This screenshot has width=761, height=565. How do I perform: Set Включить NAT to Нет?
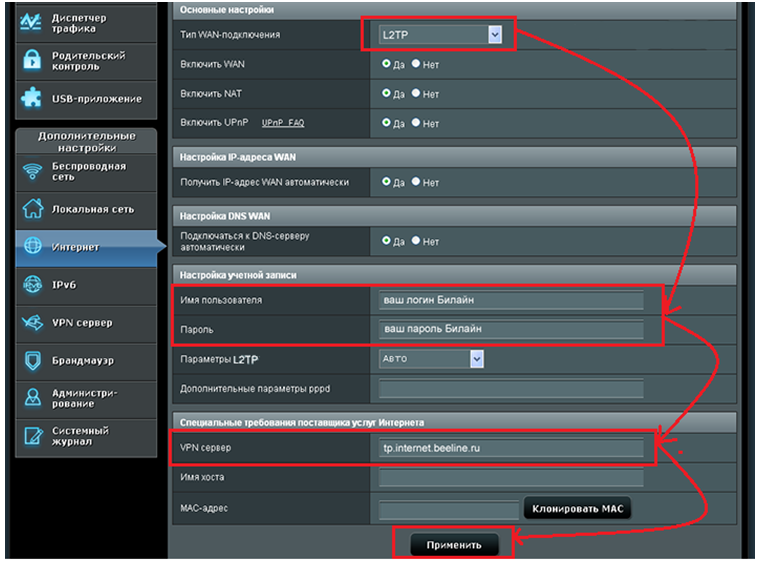point(416,93)
